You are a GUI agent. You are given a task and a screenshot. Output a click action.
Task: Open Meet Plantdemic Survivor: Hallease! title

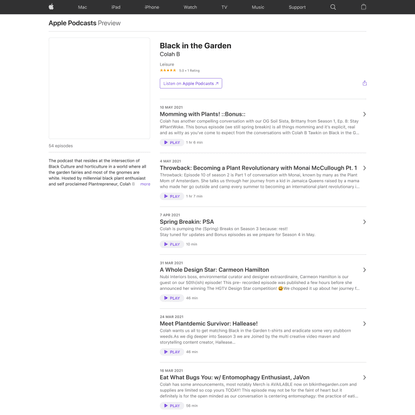pos(209,324)
